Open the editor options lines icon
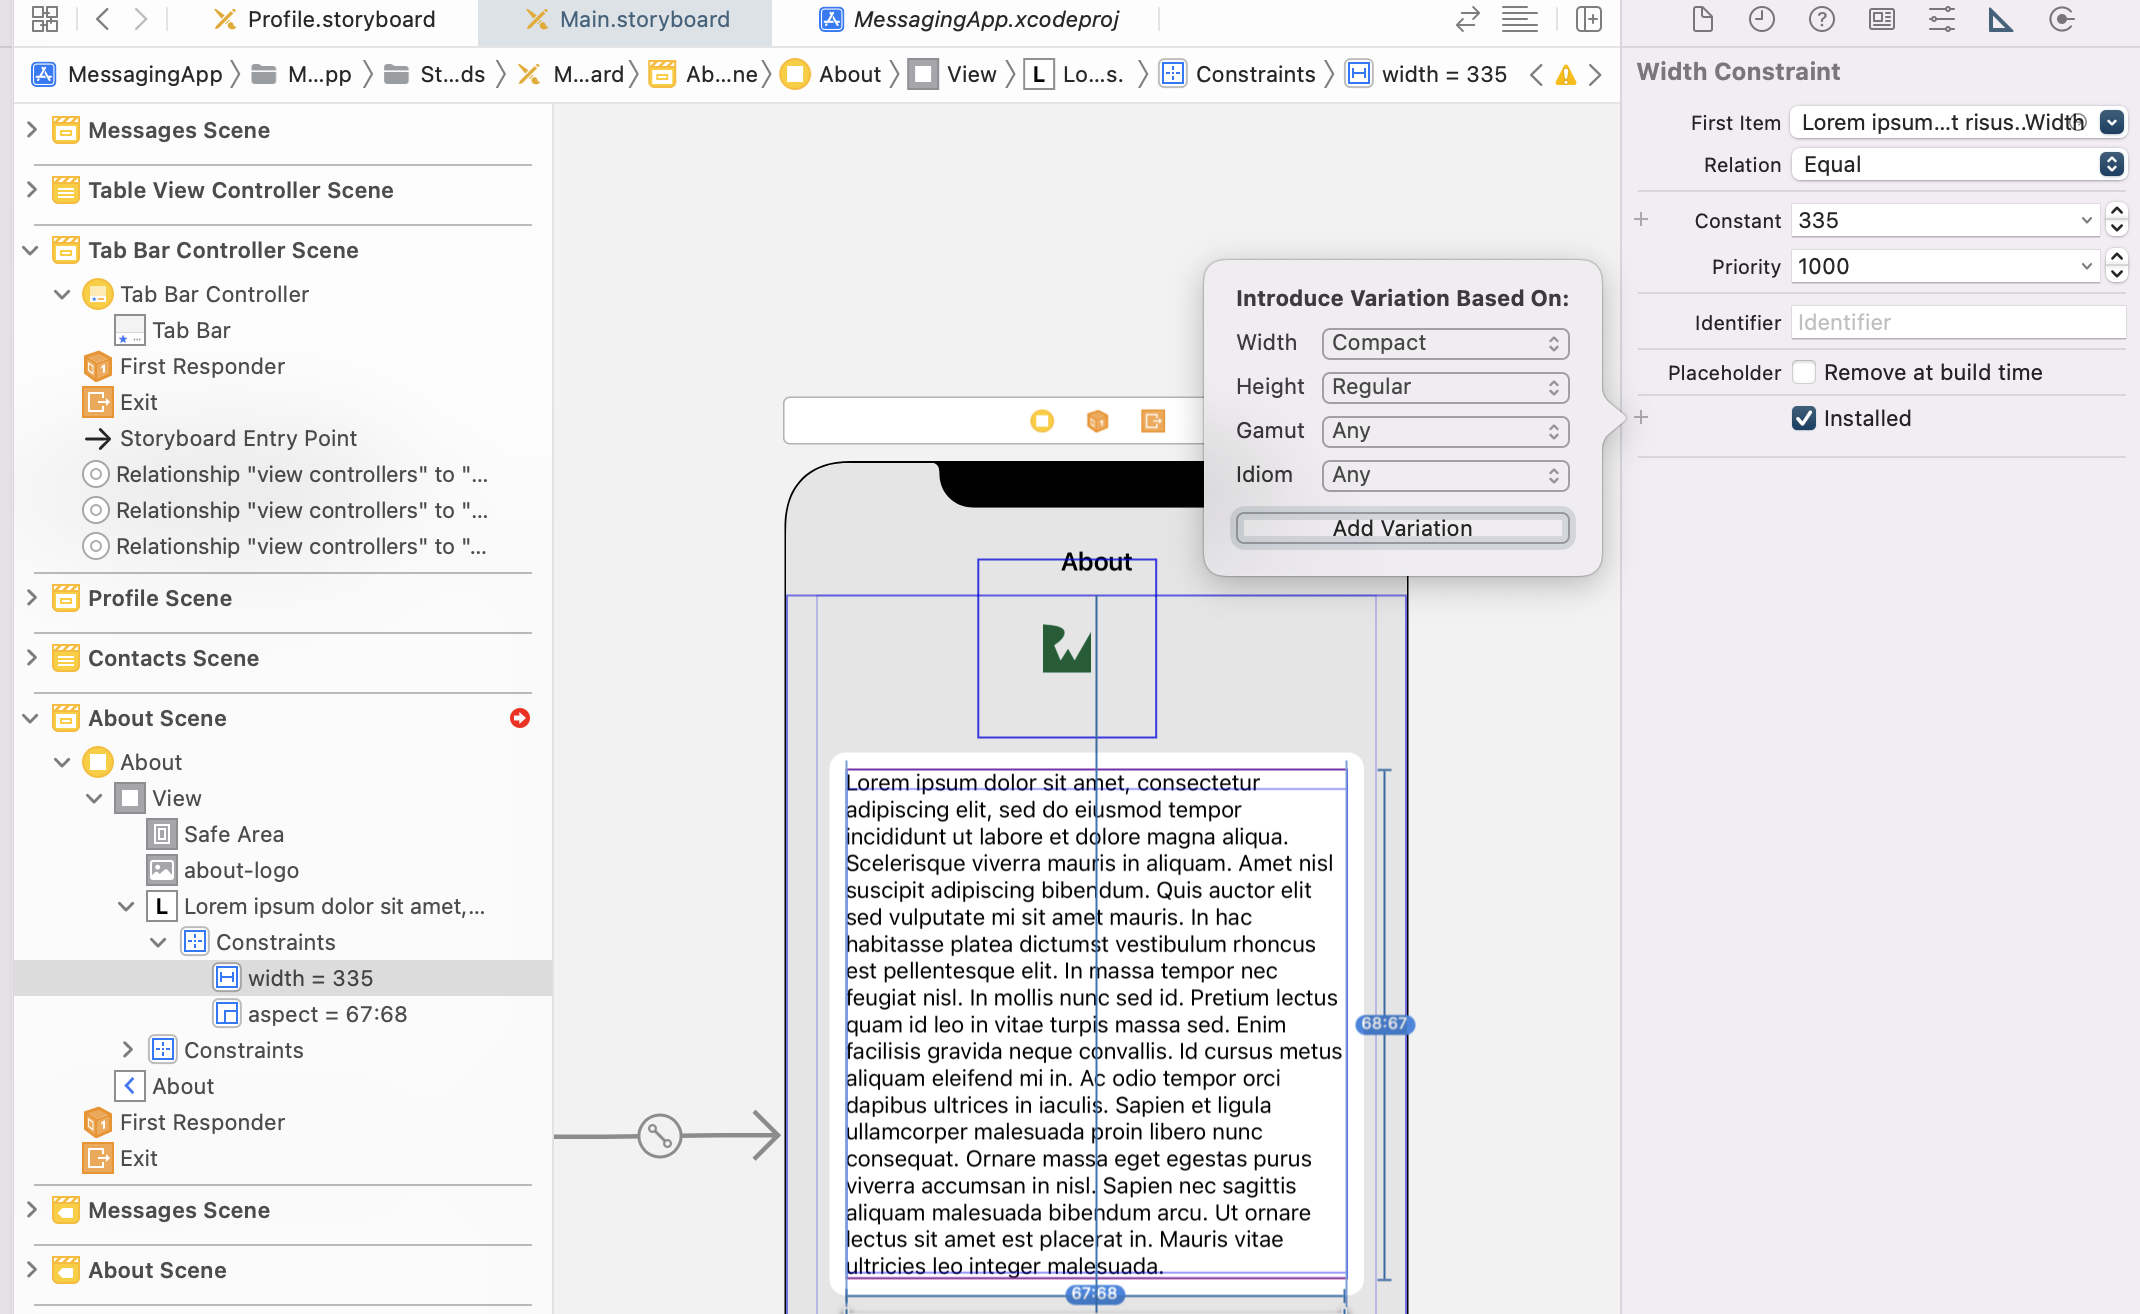Image resolution: width=2140 pixels, height=1314 pixels. pyautogui.click(x=1520, y=19)
